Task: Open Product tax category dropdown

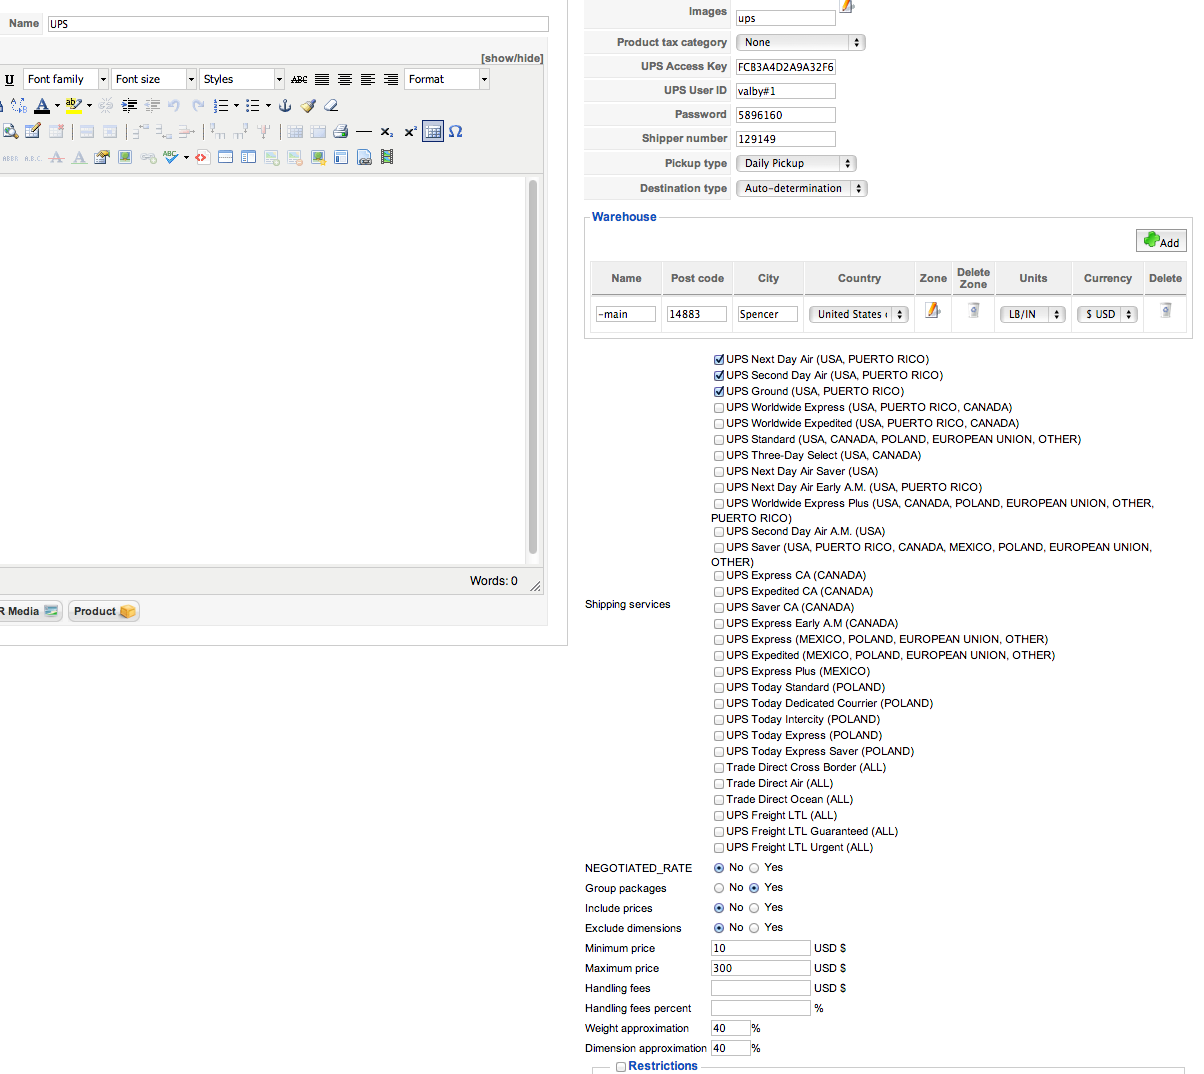Action: click(800, 42)
